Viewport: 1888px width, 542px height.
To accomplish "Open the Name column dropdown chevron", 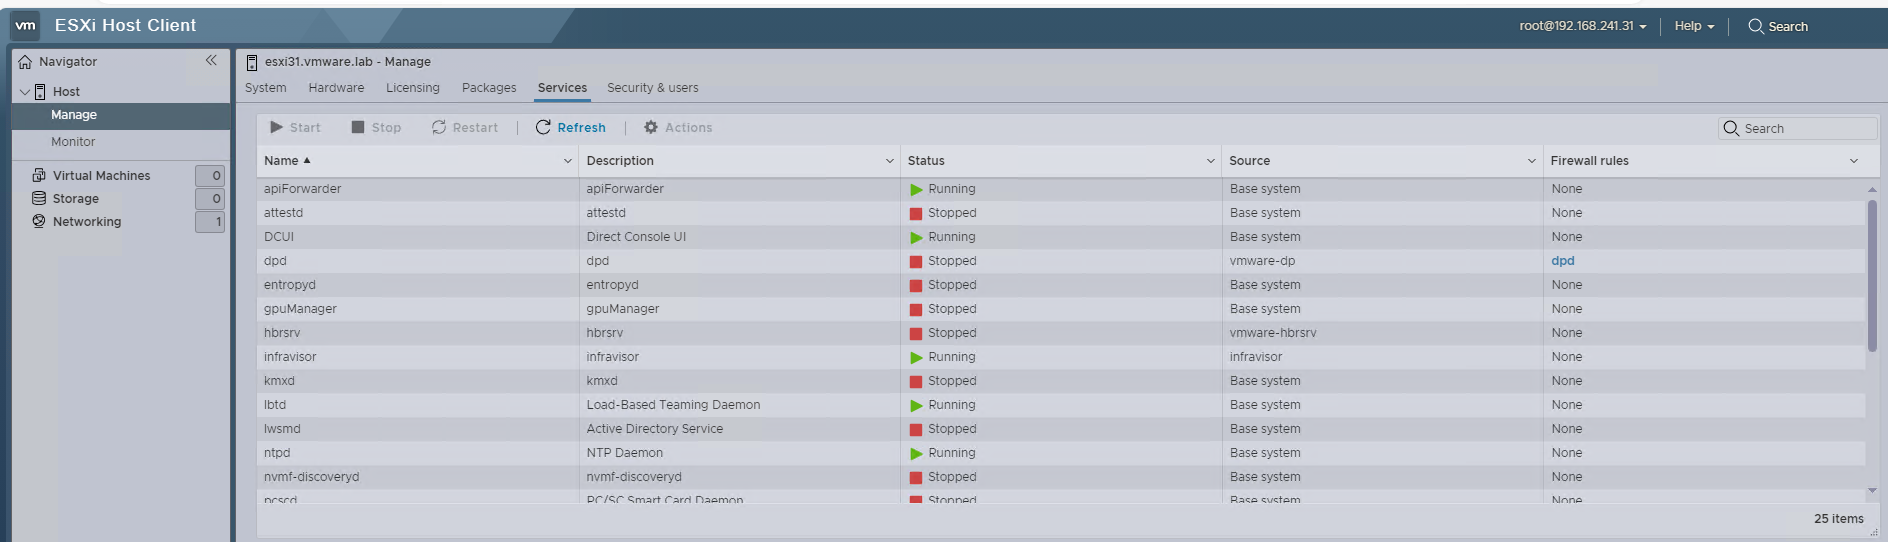I will [x=568, y=161].
